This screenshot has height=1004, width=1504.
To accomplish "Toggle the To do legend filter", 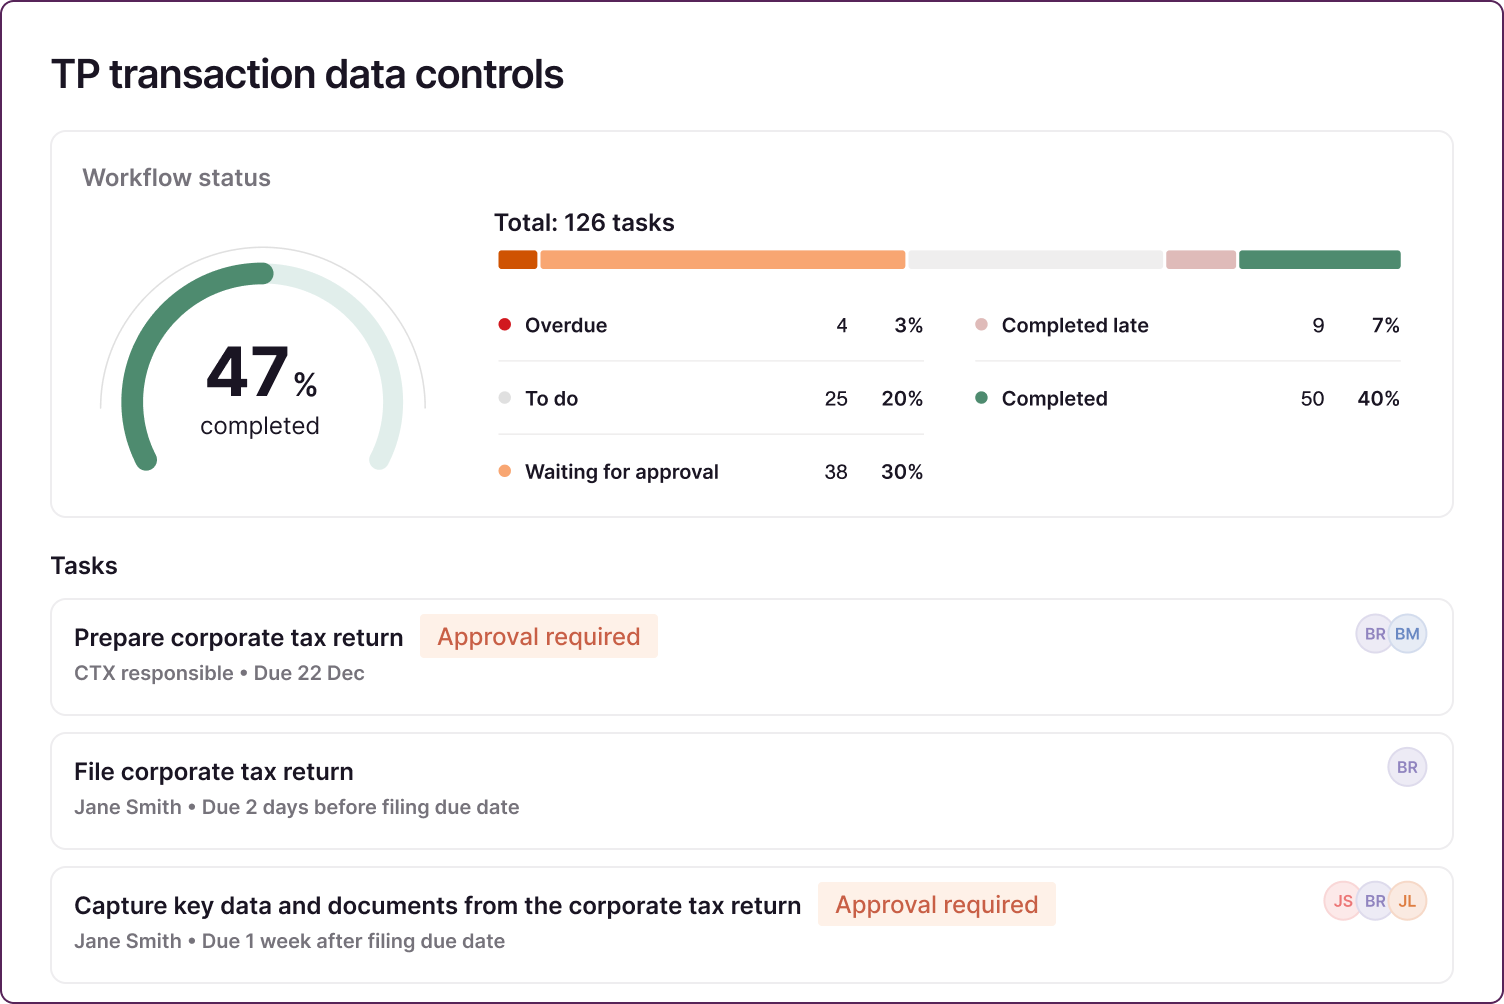I will pyautogui.click(x=552, y=398).
